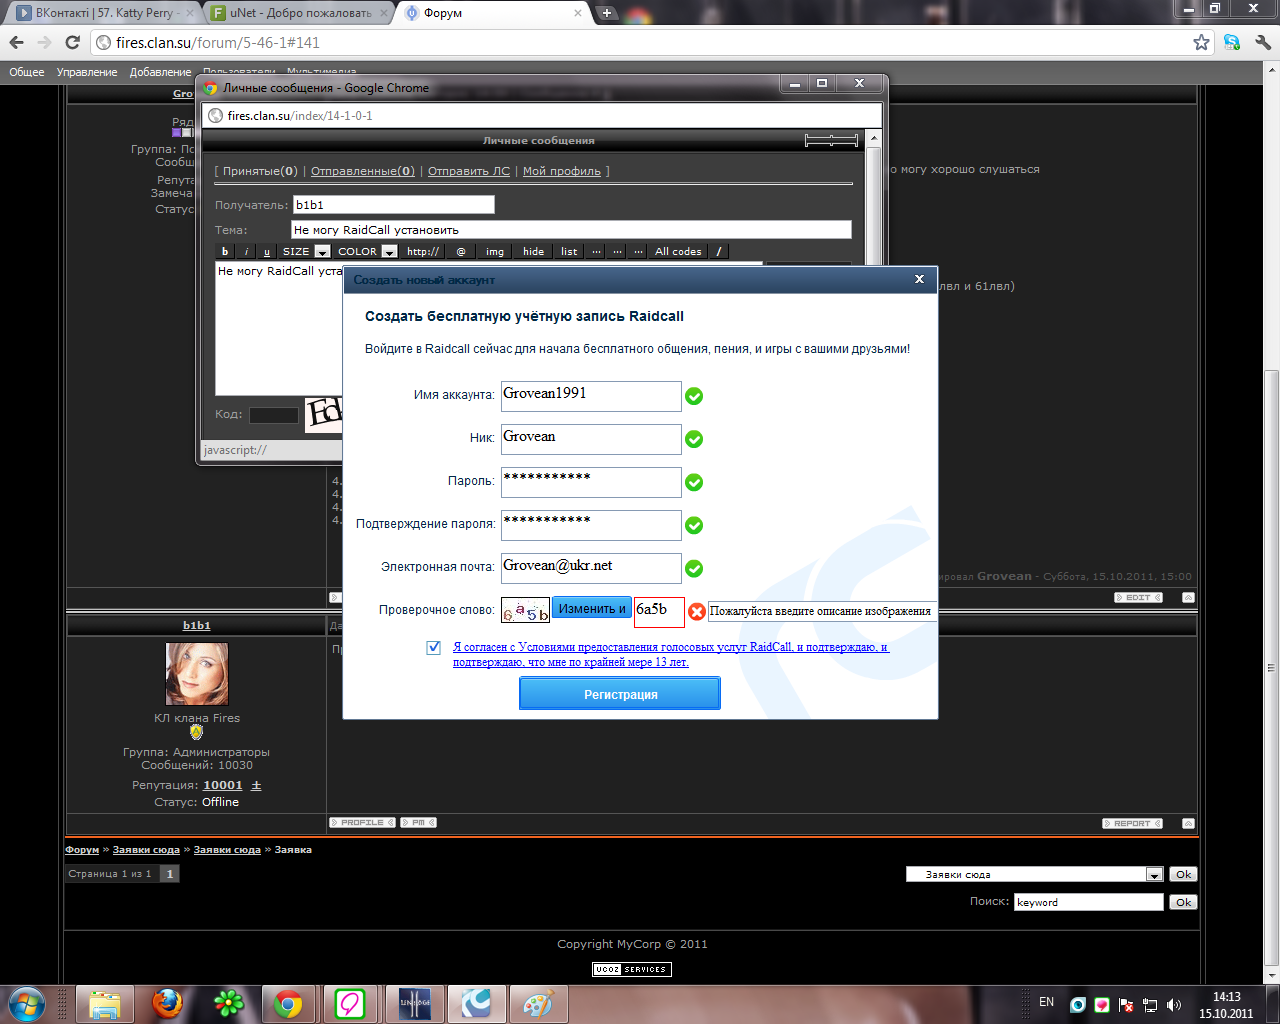The width and height of the screenshot is (1280, 1024).
Task: Open the Общее menu
Action: click(27, 72)
